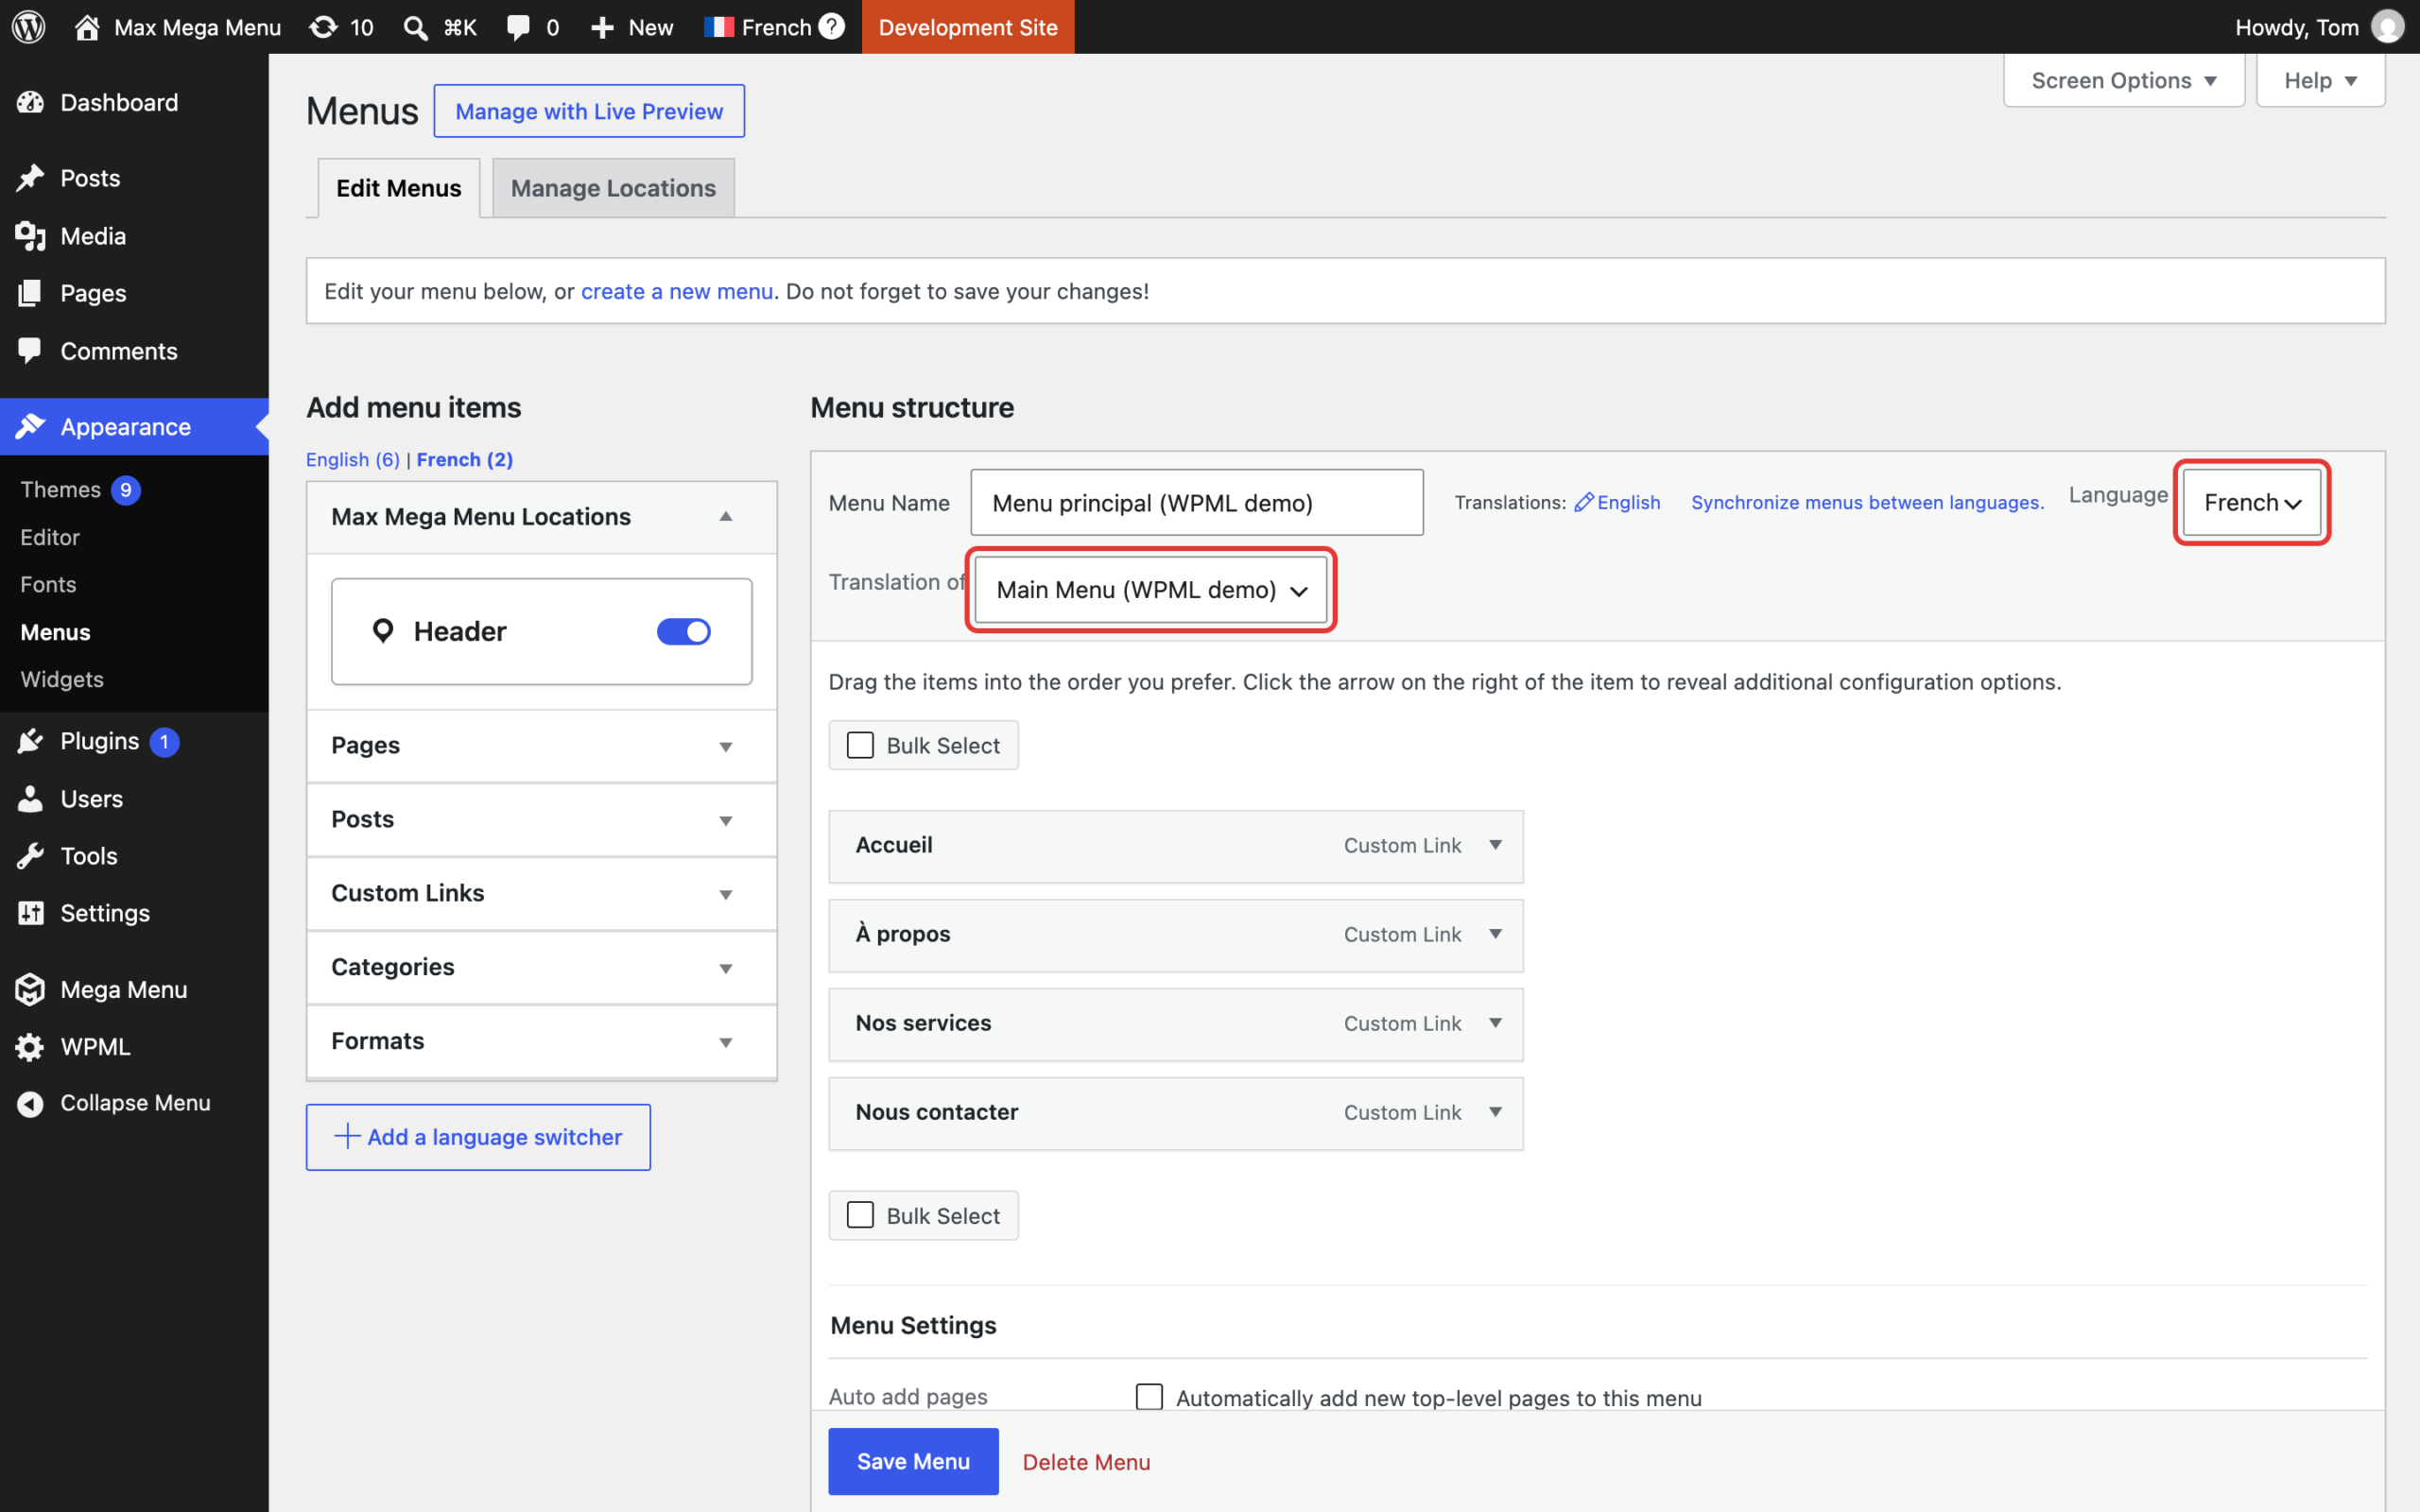The image size is (2420, 1512).
Task: Click the Delete Menu link
Action: click(1086, 1462)
